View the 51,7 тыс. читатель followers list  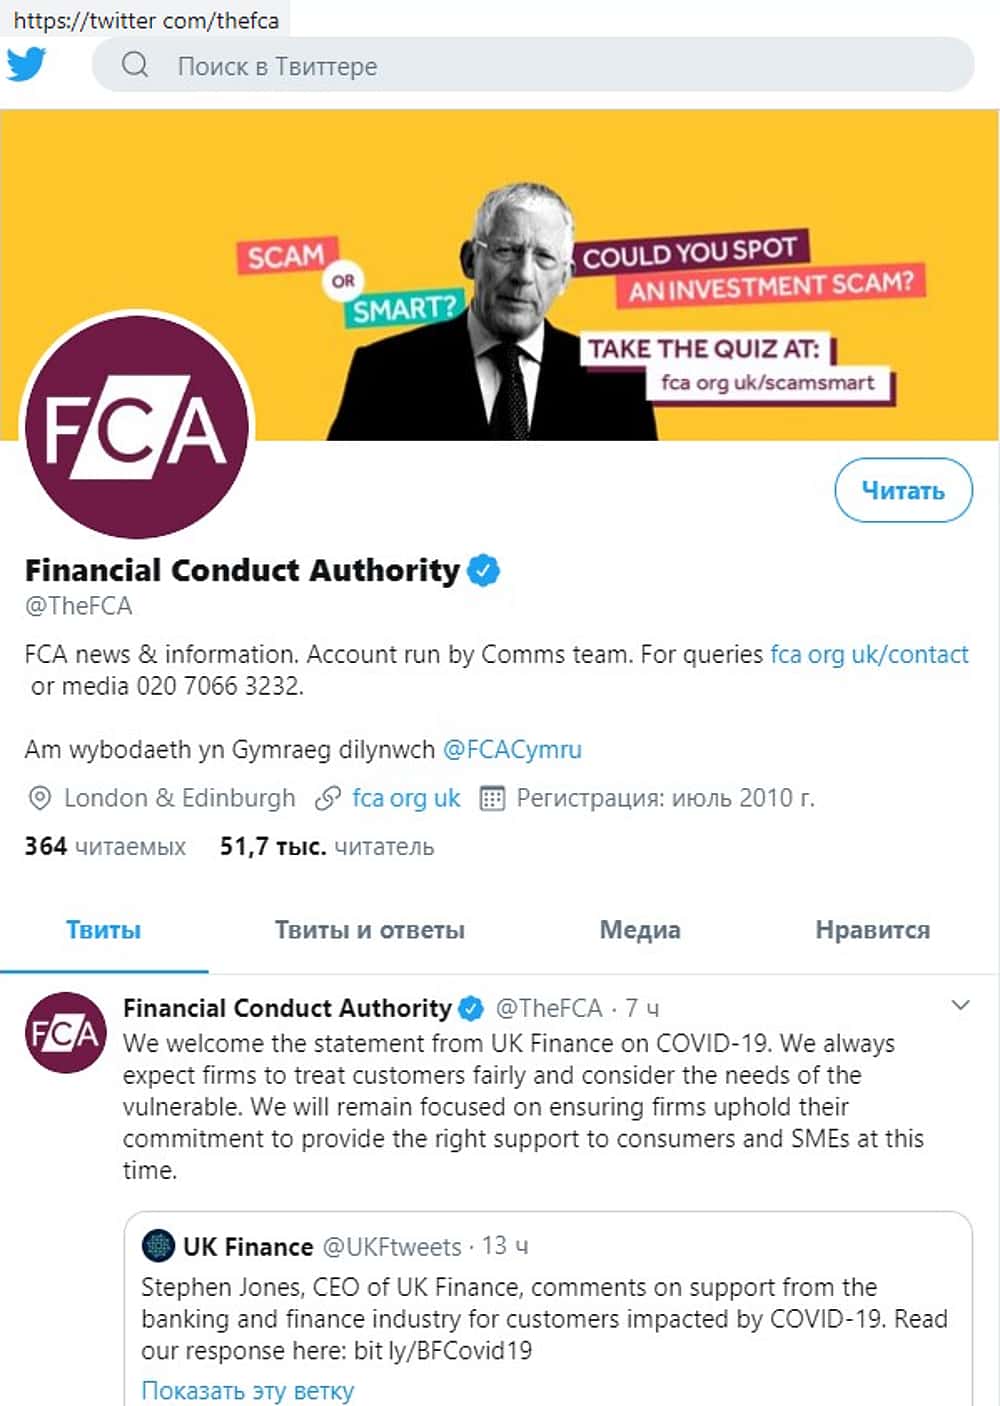point(327,847)
